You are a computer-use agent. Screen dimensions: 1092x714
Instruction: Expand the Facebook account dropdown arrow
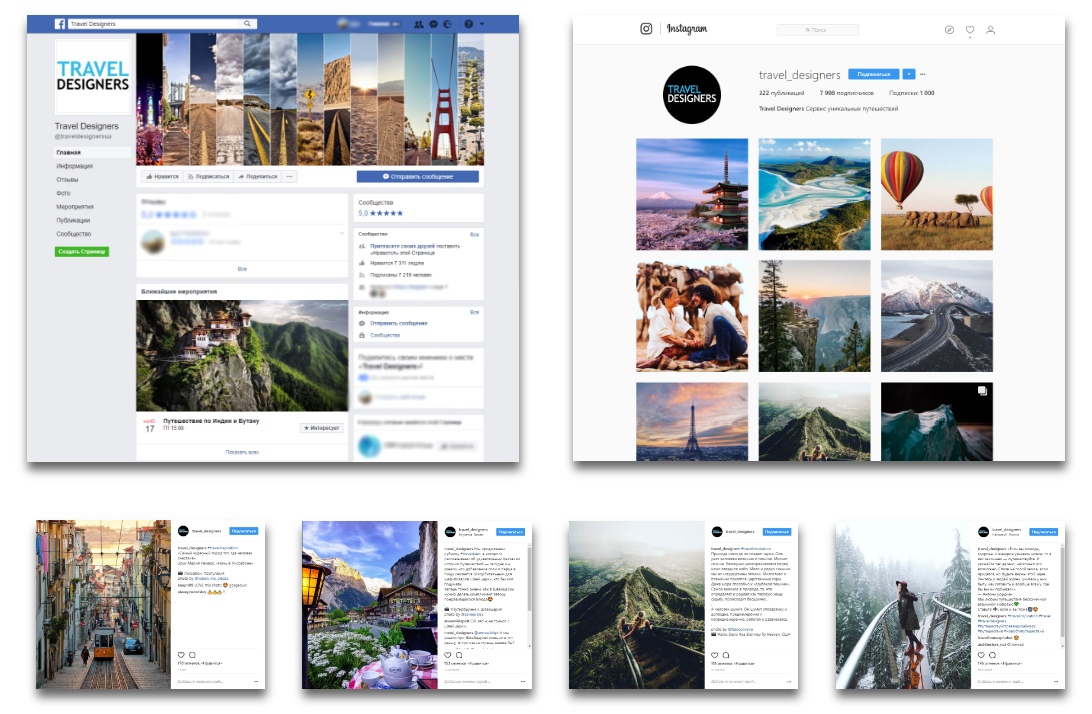(482, 24)
